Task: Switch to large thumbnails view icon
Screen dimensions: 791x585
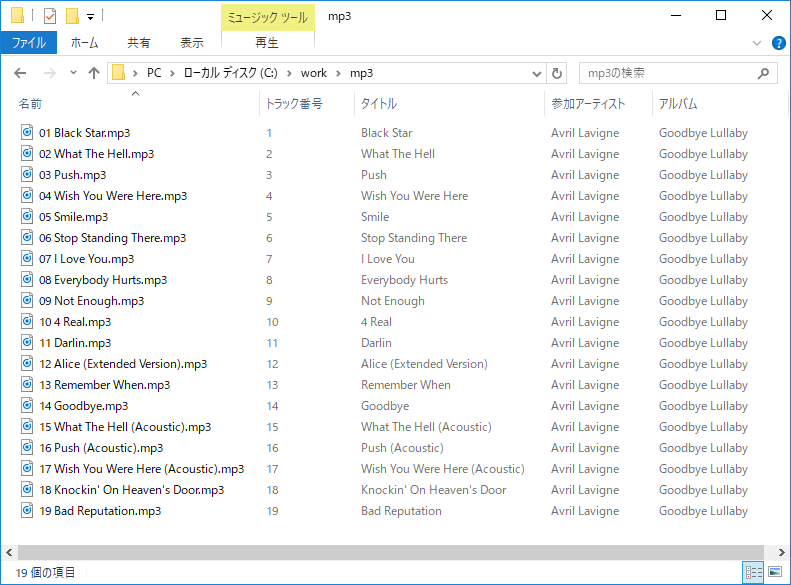Action: [x=775, y=572]
